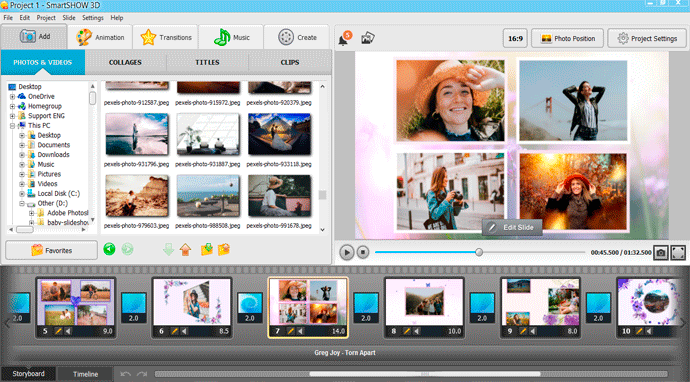Open the notifications bell icon
Viewport: 690px width, 382px height.
coord(344,39)
